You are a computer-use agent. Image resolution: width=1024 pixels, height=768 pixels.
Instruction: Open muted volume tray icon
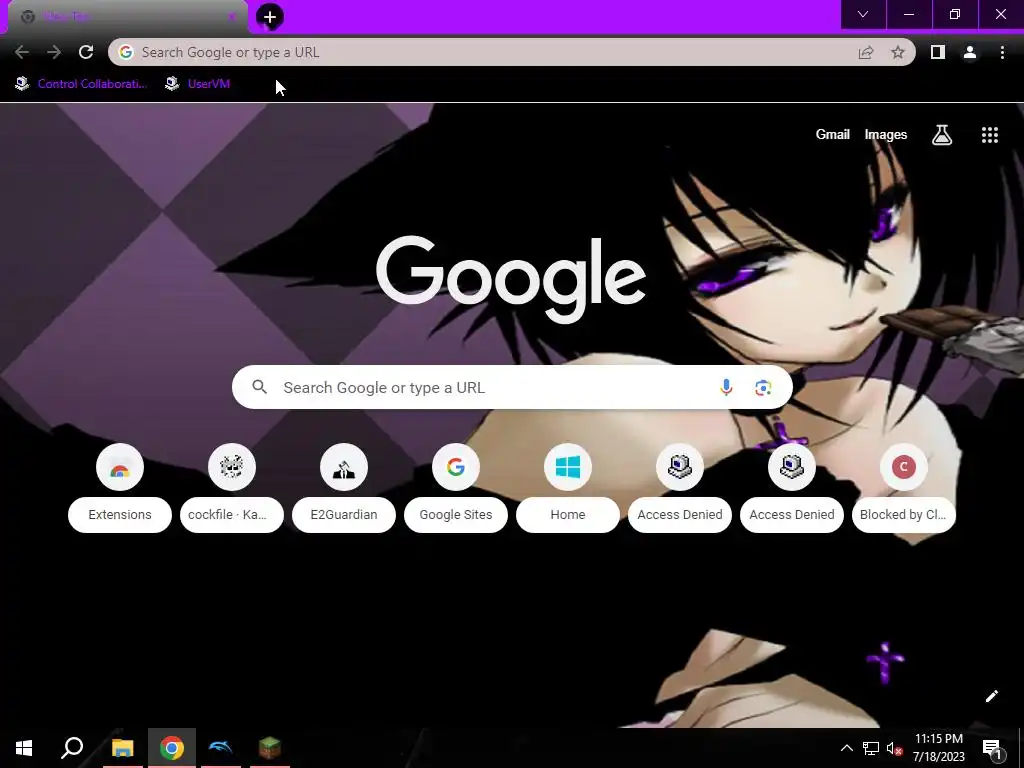click(x=895, y=748)
